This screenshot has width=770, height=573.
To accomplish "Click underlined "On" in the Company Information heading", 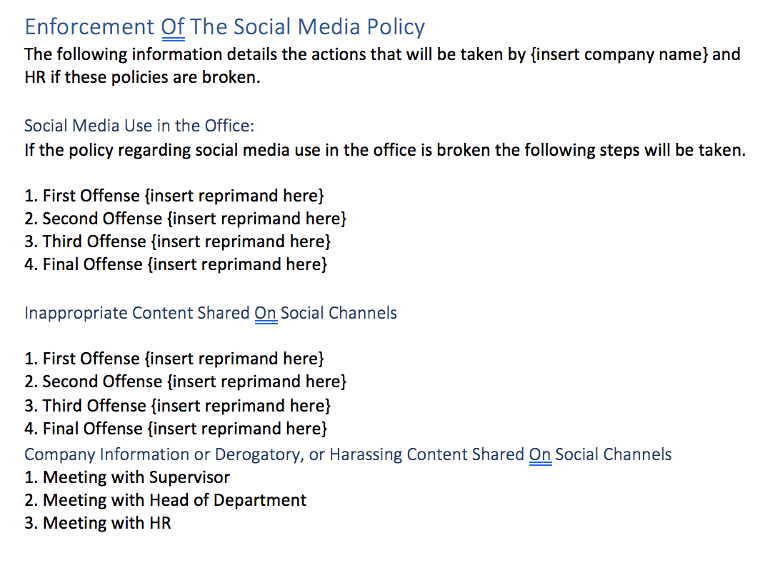I will [540, 454].
